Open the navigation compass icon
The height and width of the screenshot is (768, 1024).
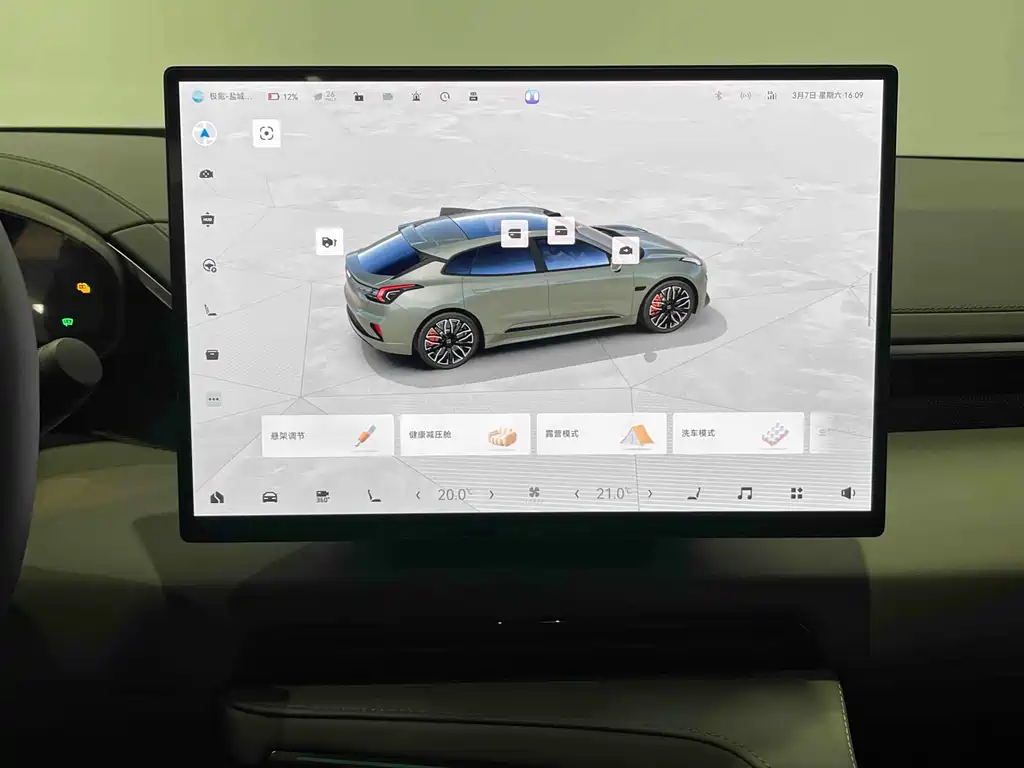204,134
